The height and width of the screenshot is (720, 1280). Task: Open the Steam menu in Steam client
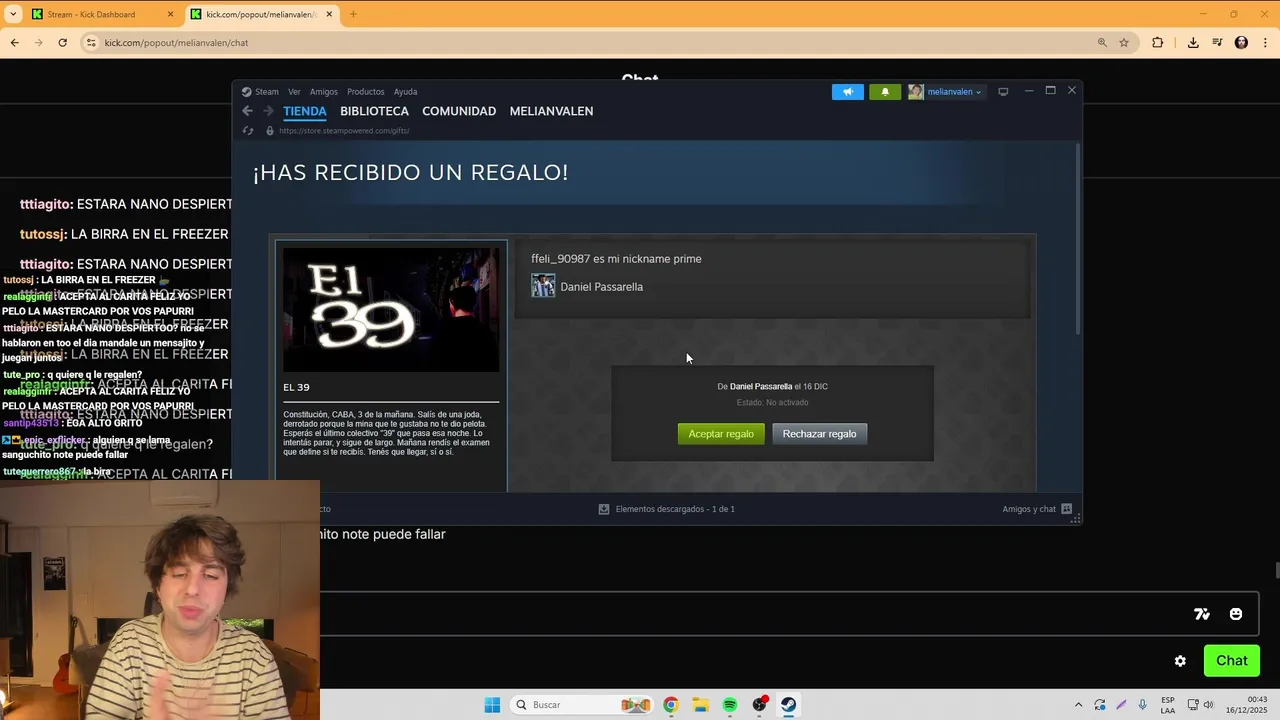pos(260,92)
